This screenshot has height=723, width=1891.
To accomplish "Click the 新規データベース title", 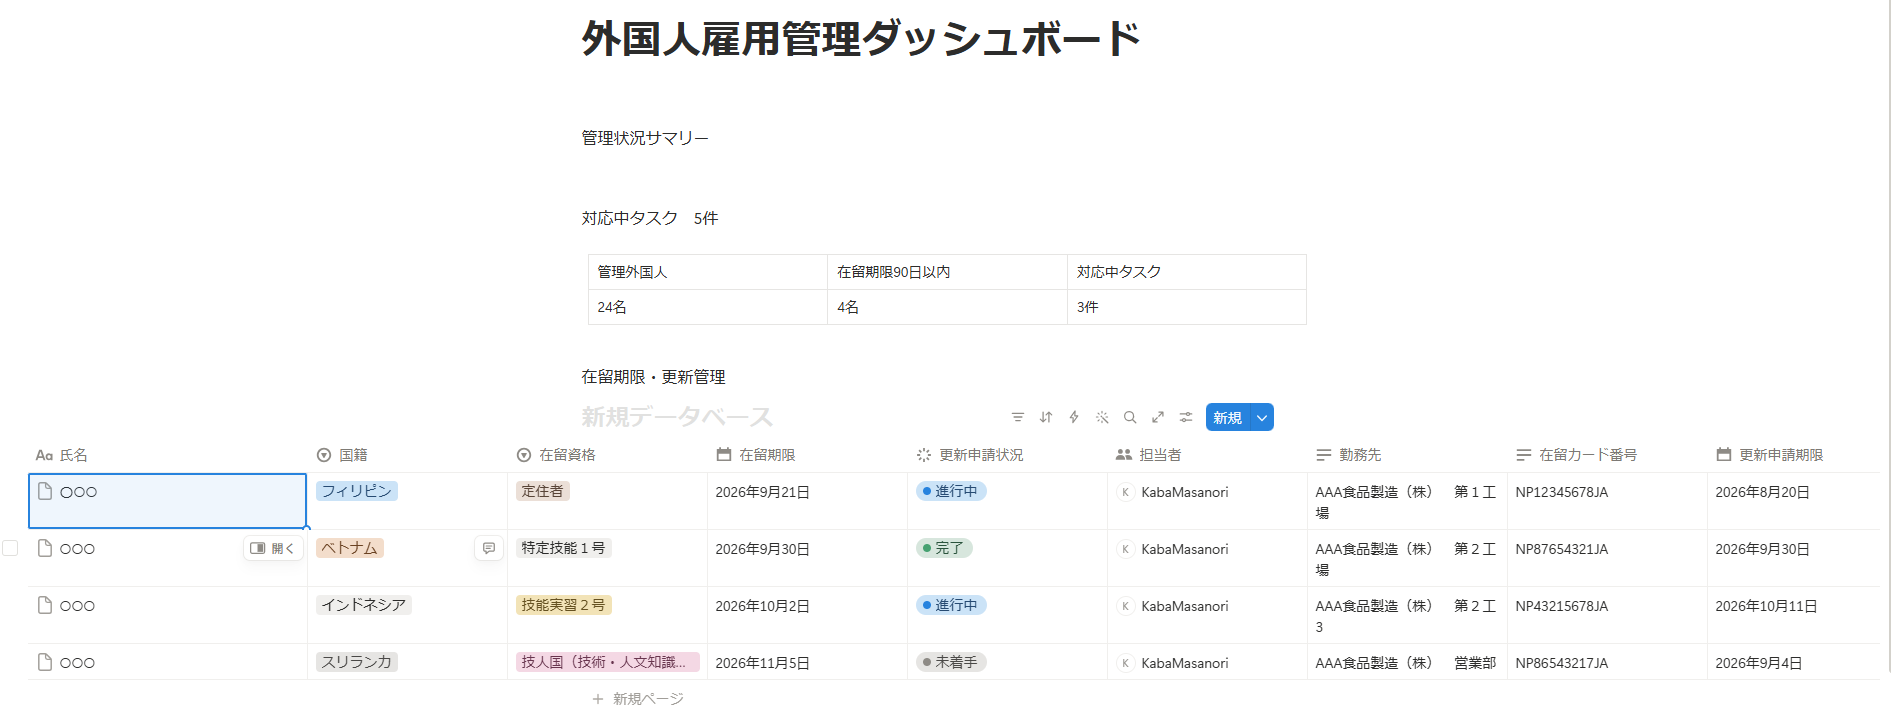I will (677, 417).
